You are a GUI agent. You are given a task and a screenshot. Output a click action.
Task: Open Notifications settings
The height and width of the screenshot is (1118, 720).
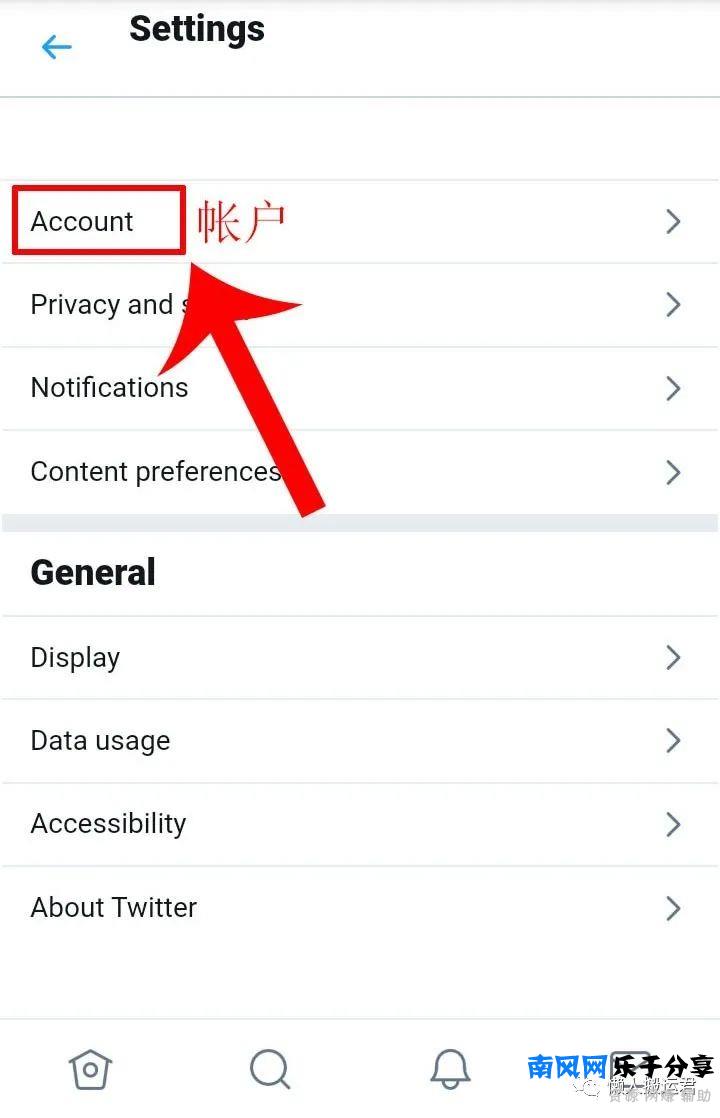point(360,389)
